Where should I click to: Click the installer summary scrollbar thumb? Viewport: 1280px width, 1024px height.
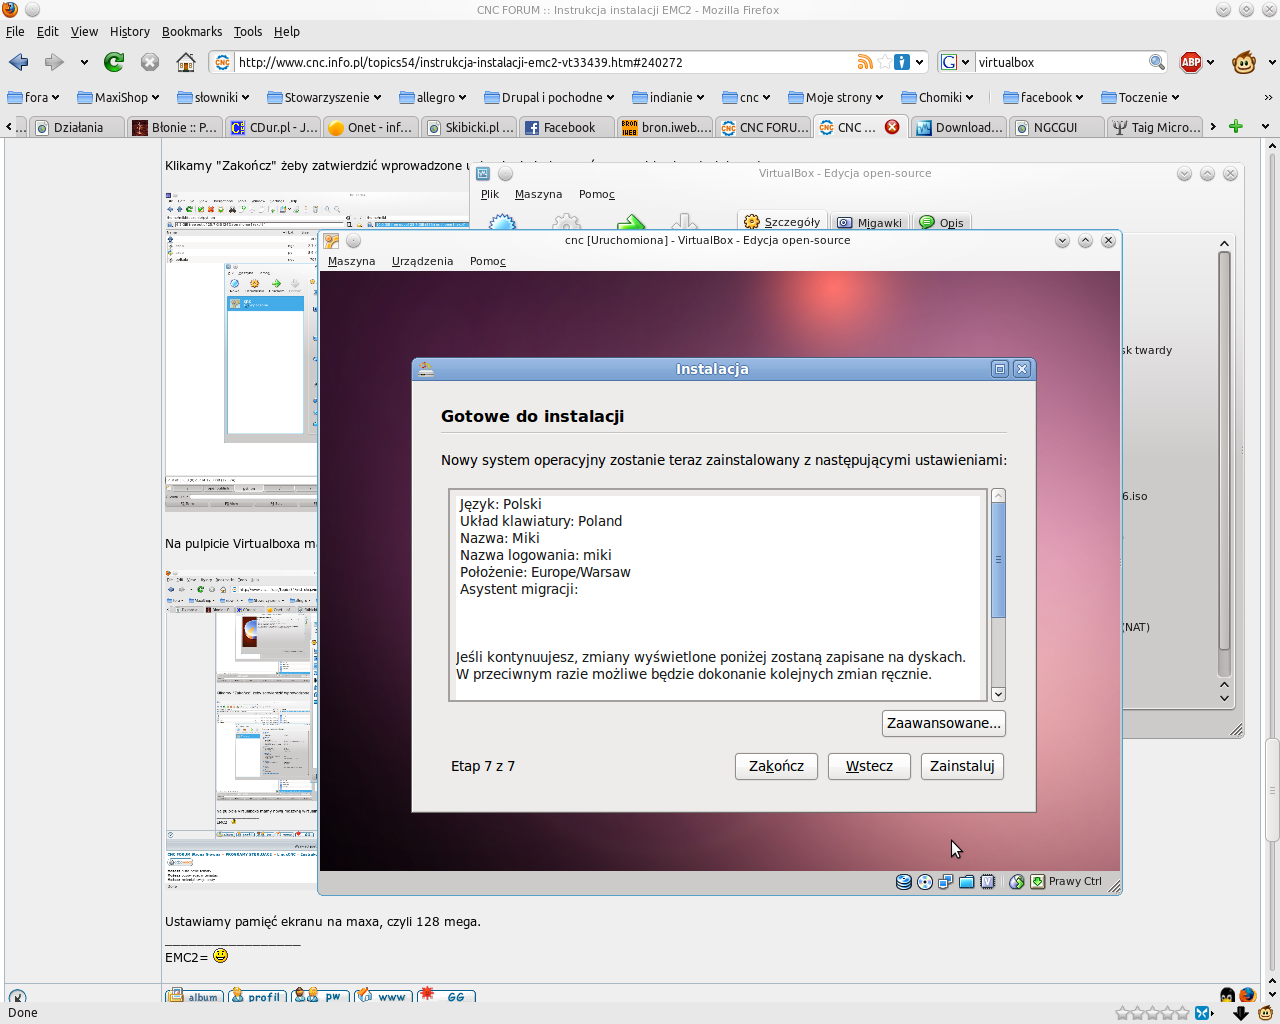point(998,561)
